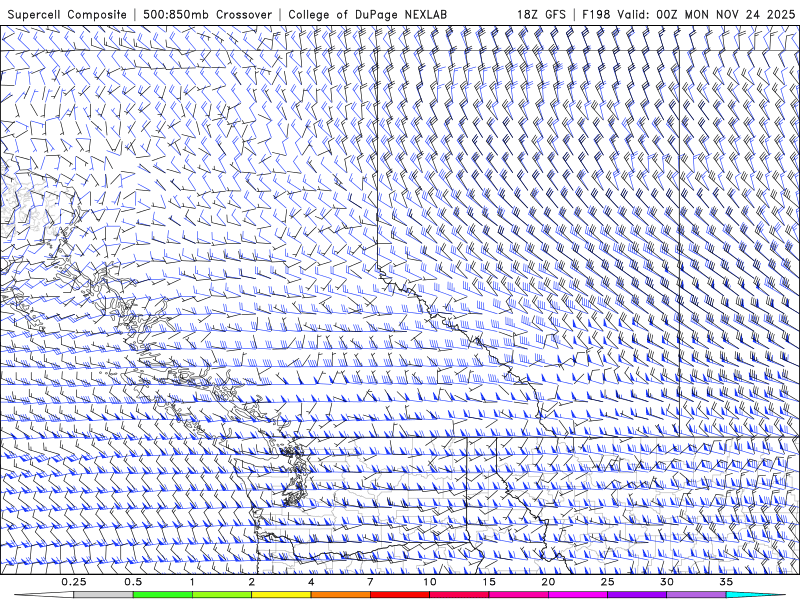This screenshot has height=600, width=800.
Task: Click the "Supercell Composite" title text
Action: click(x=67, y=14)
